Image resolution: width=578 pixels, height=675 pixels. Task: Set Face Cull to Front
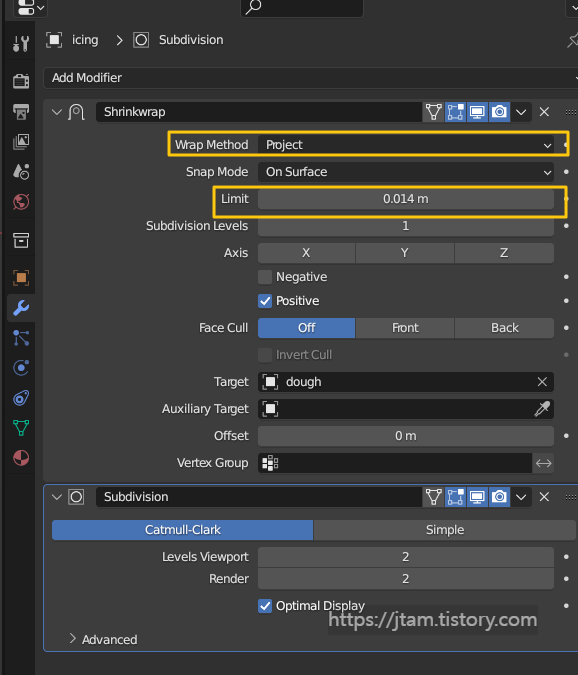point(405,328)
